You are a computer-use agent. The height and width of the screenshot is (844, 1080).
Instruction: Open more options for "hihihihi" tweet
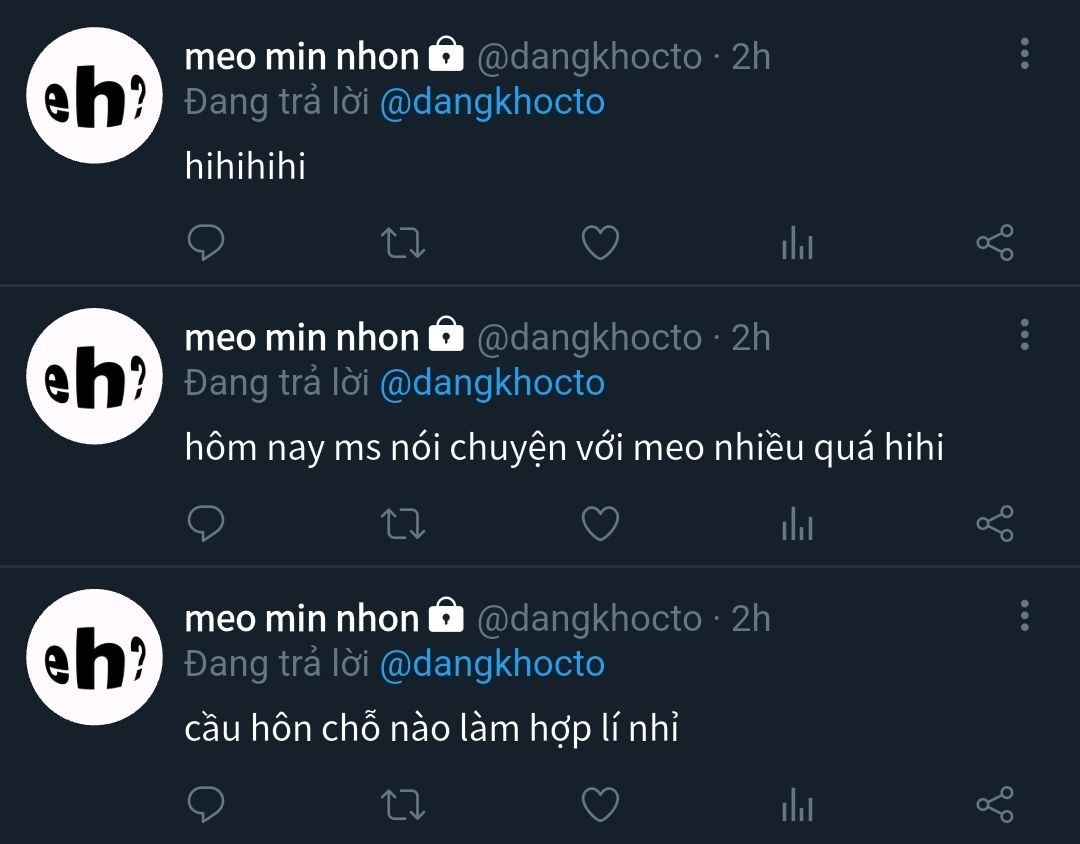[1024, 54]
